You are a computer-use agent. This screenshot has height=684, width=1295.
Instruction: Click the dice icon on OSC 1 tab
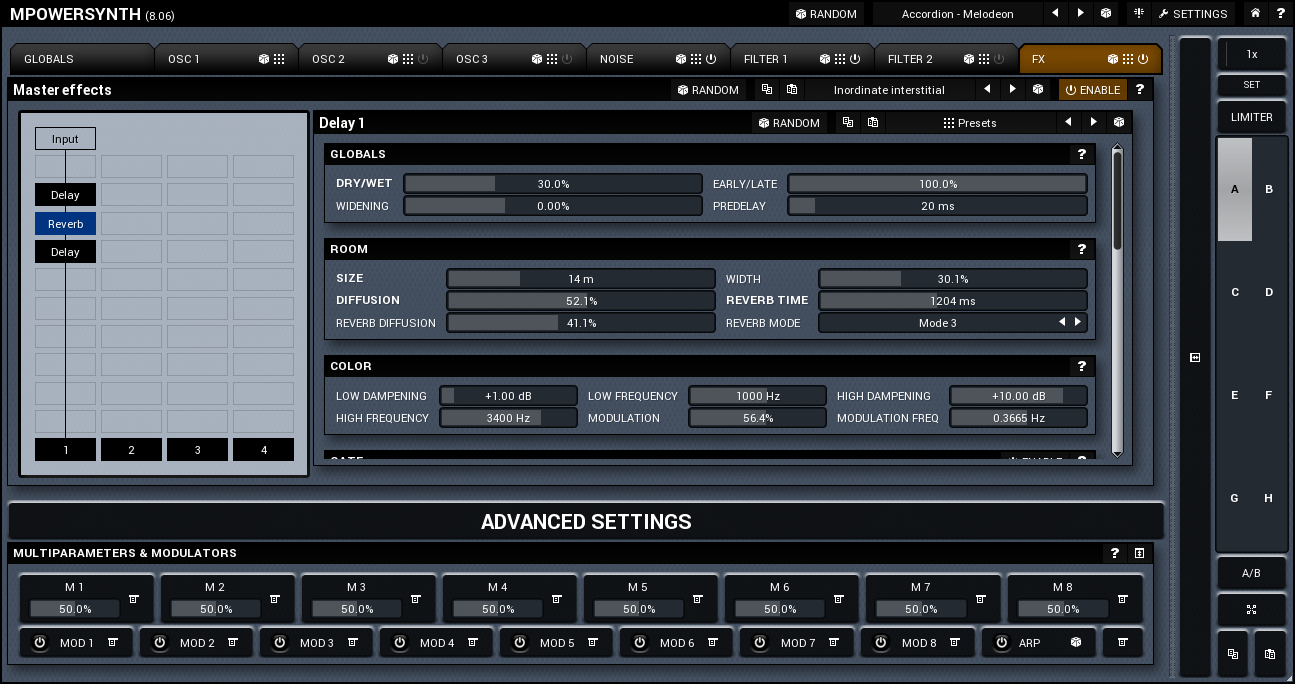pos(264,59)
